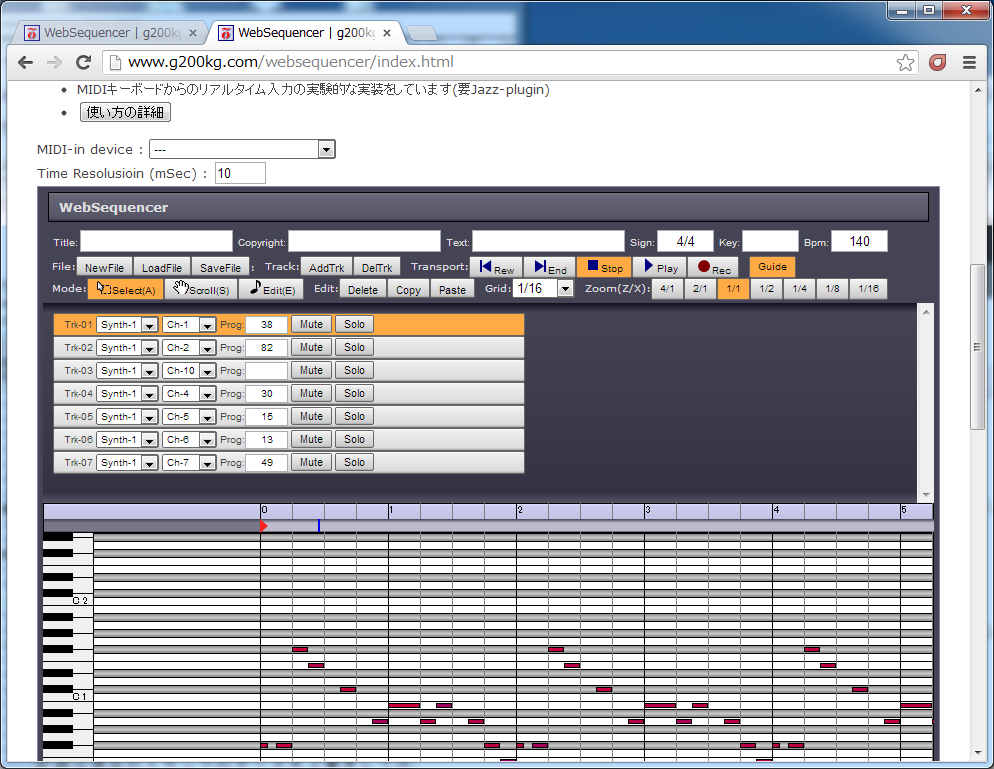The width and height of the screenshot is (994, 769).
Task: Open the Chrome menu hamburger icon
Action: [969, 62]
